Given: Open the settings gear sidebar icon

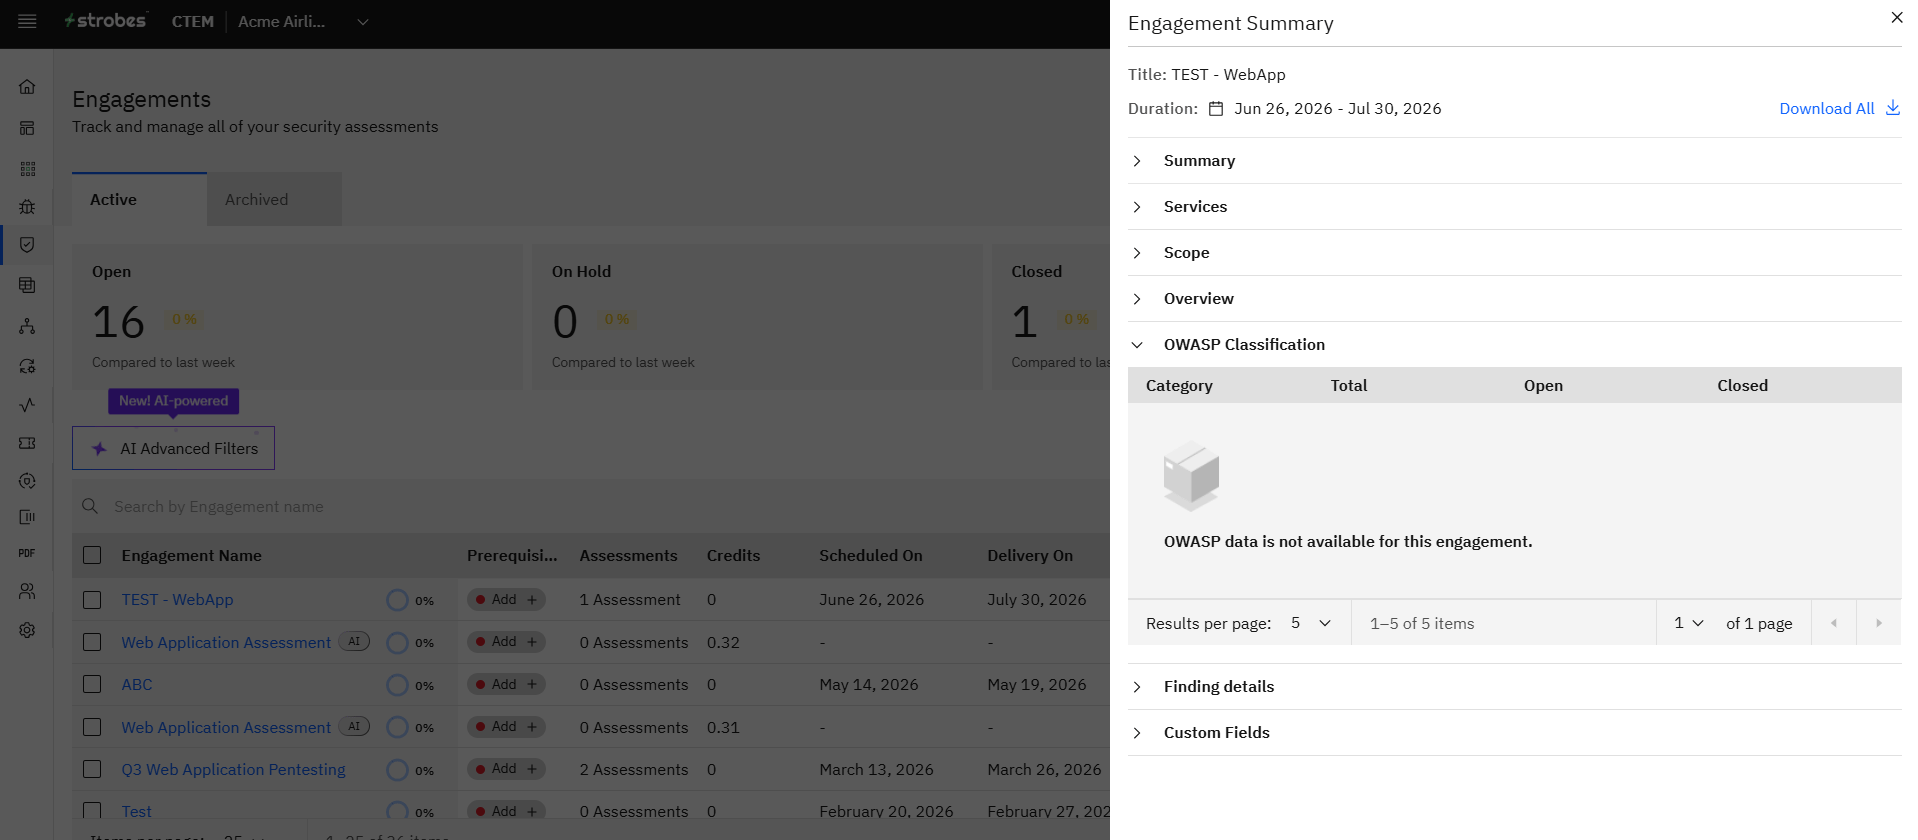Looking at the screenshot, I should coord(27,630).
